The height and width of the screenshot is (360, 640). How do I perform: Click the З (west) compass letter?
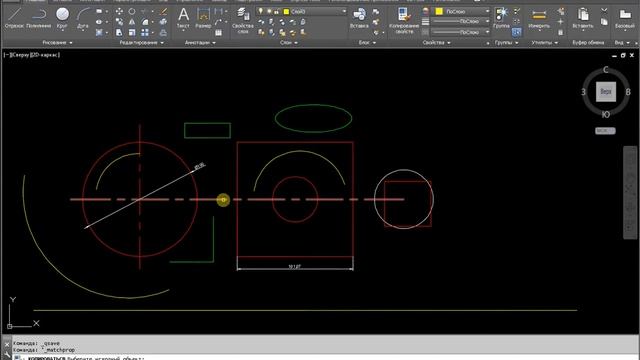(583, 92)
